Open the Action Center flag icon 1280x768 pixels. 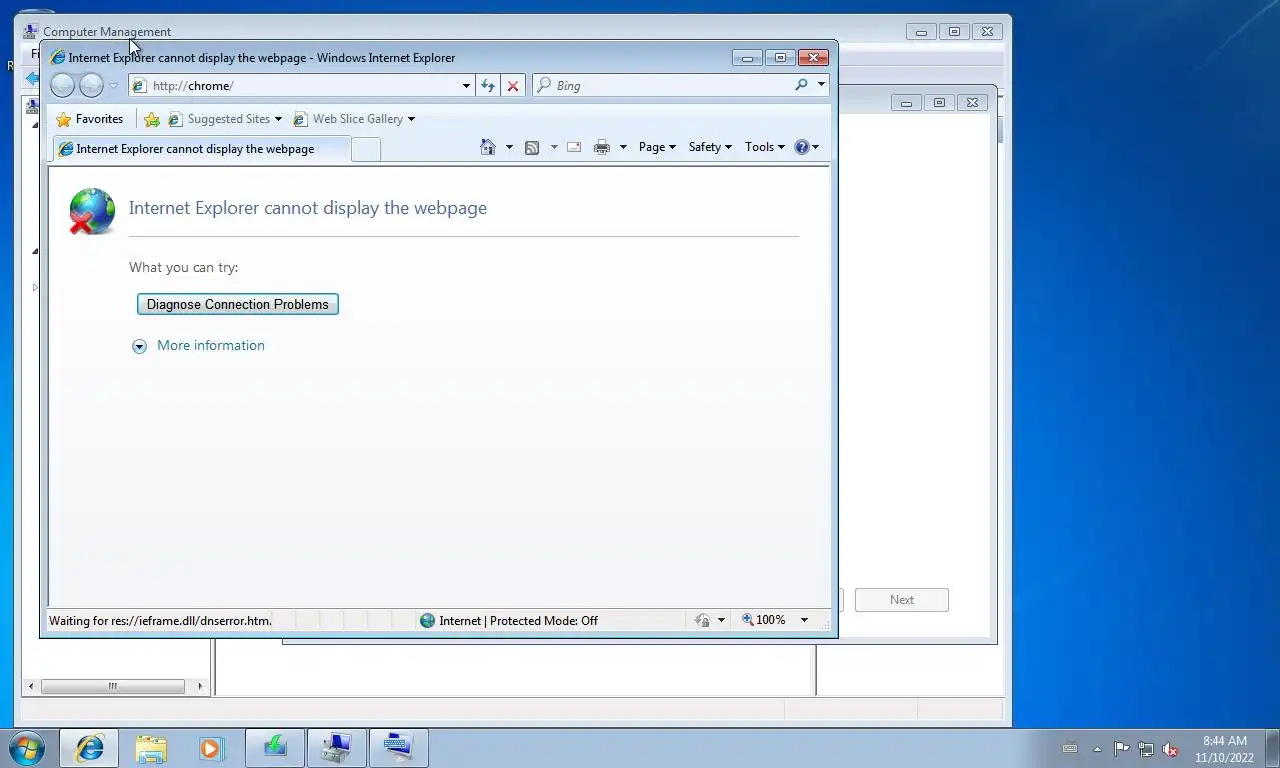[x=1121, y=749]
